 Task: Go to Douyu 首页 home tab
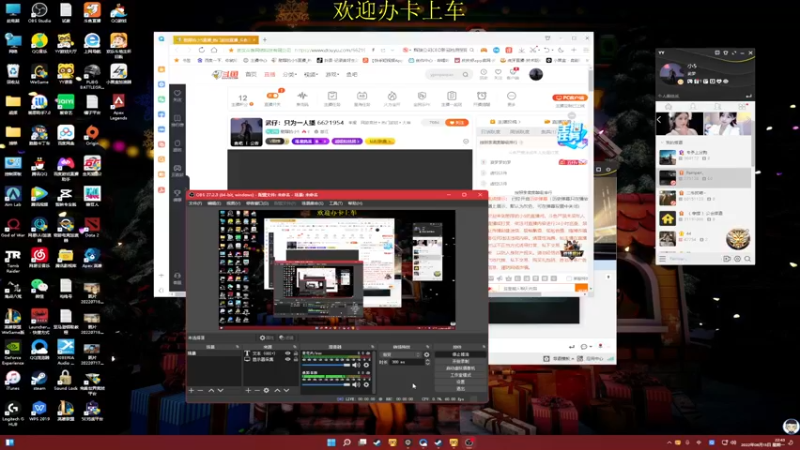(x=251, y=74)
